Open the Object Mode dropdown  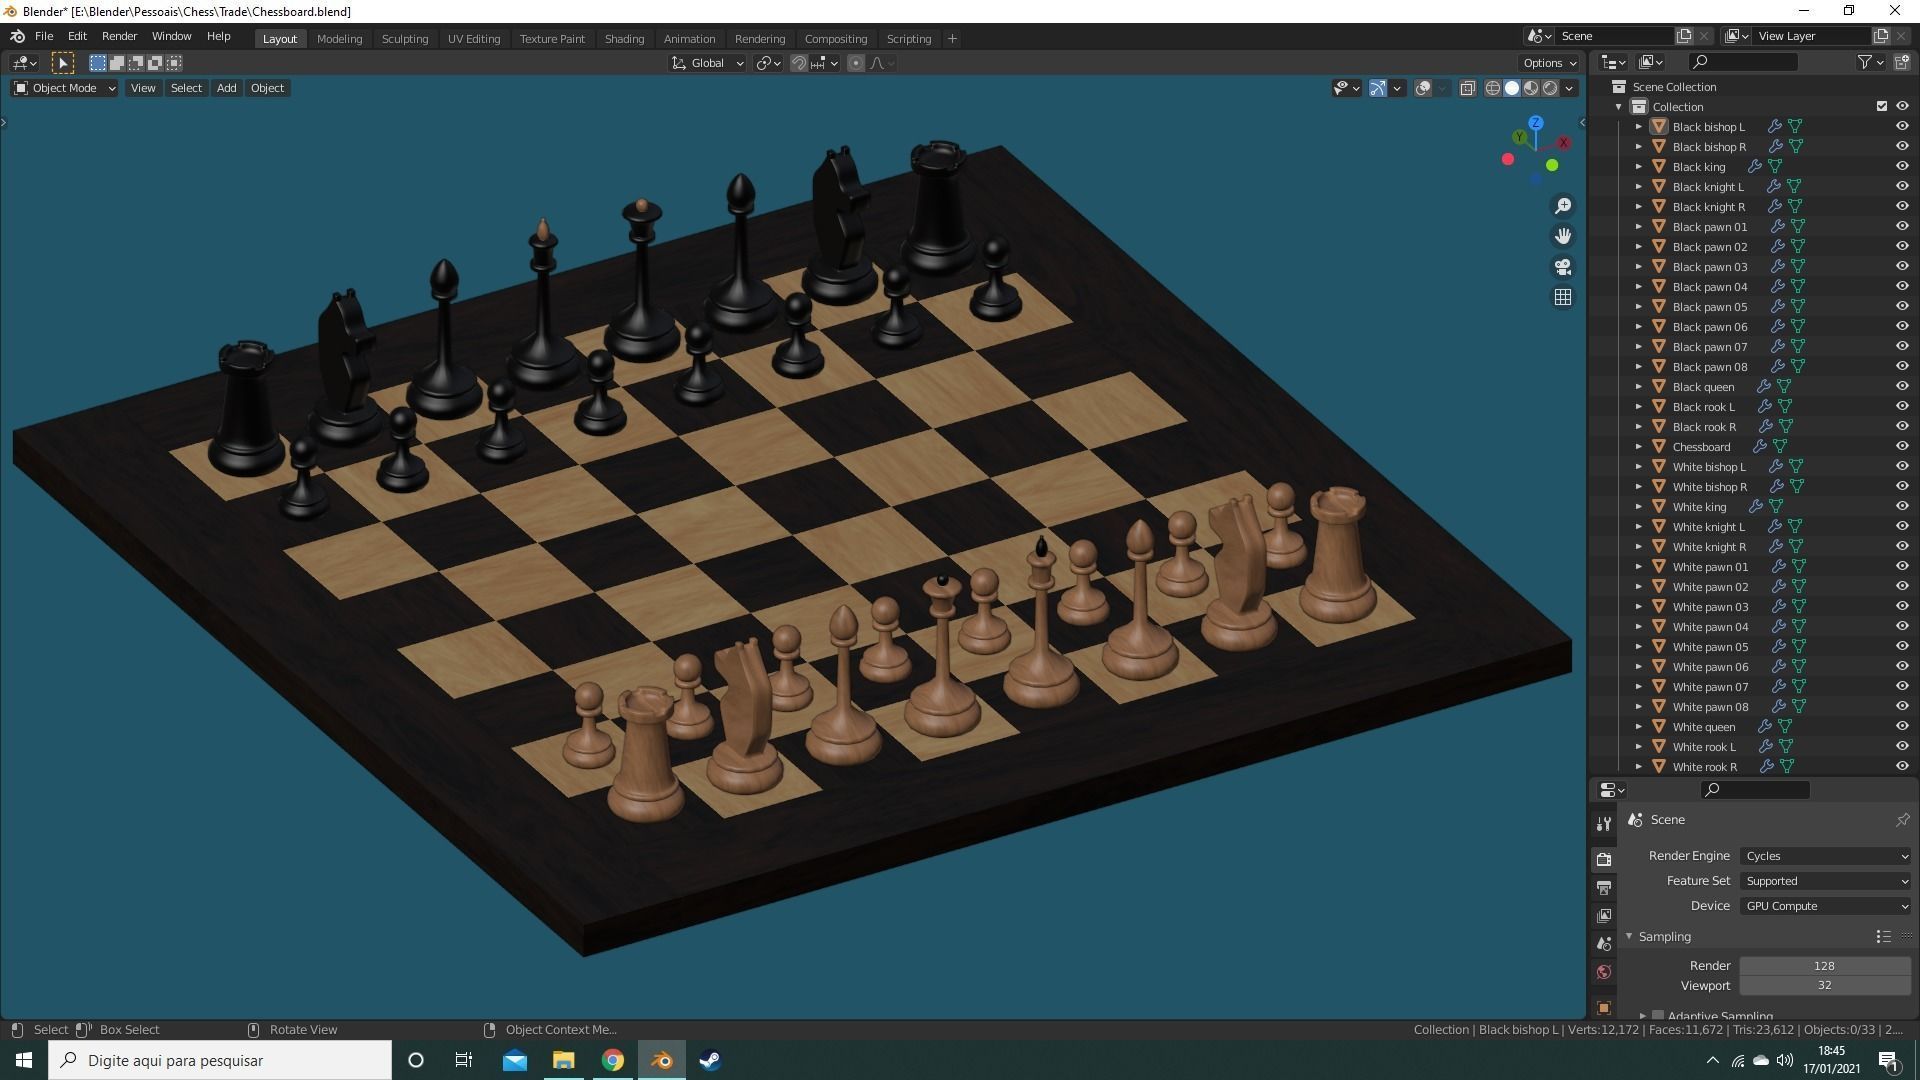tap(64, 88)
